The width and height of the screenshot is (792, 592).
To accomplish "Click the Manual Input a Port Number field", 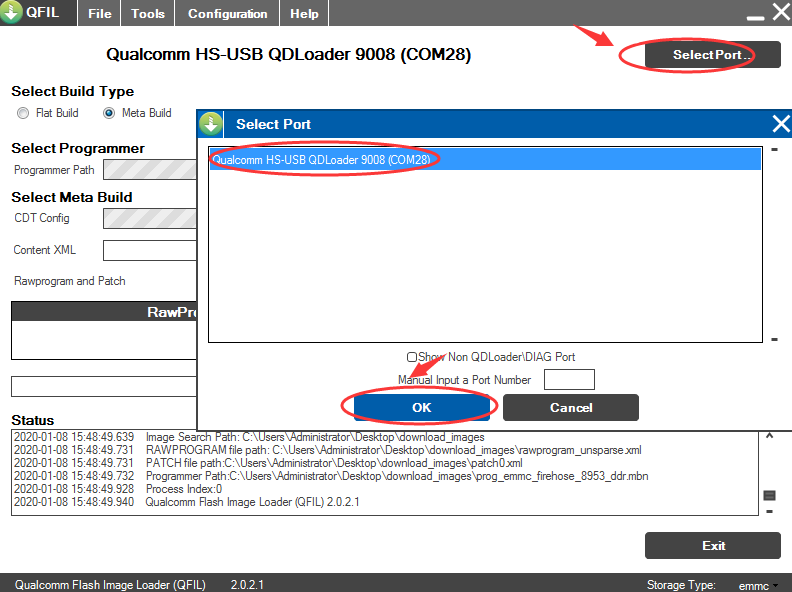I will point(569,379).
